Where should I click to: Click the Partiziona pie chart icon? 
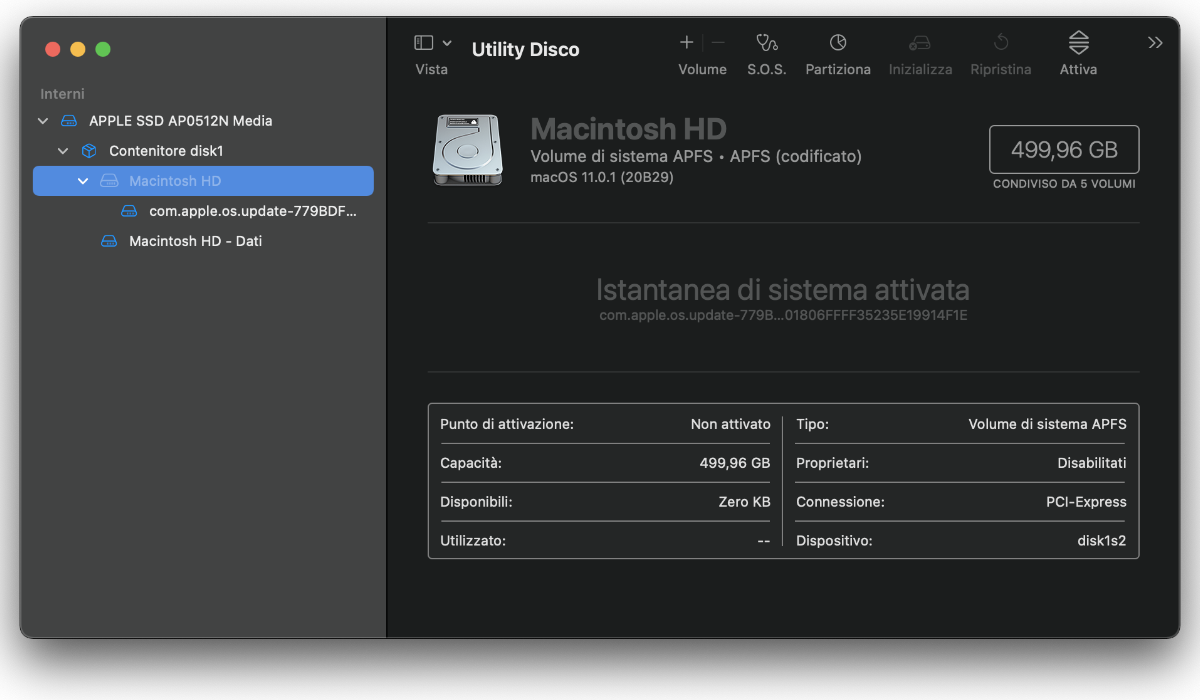838,42
